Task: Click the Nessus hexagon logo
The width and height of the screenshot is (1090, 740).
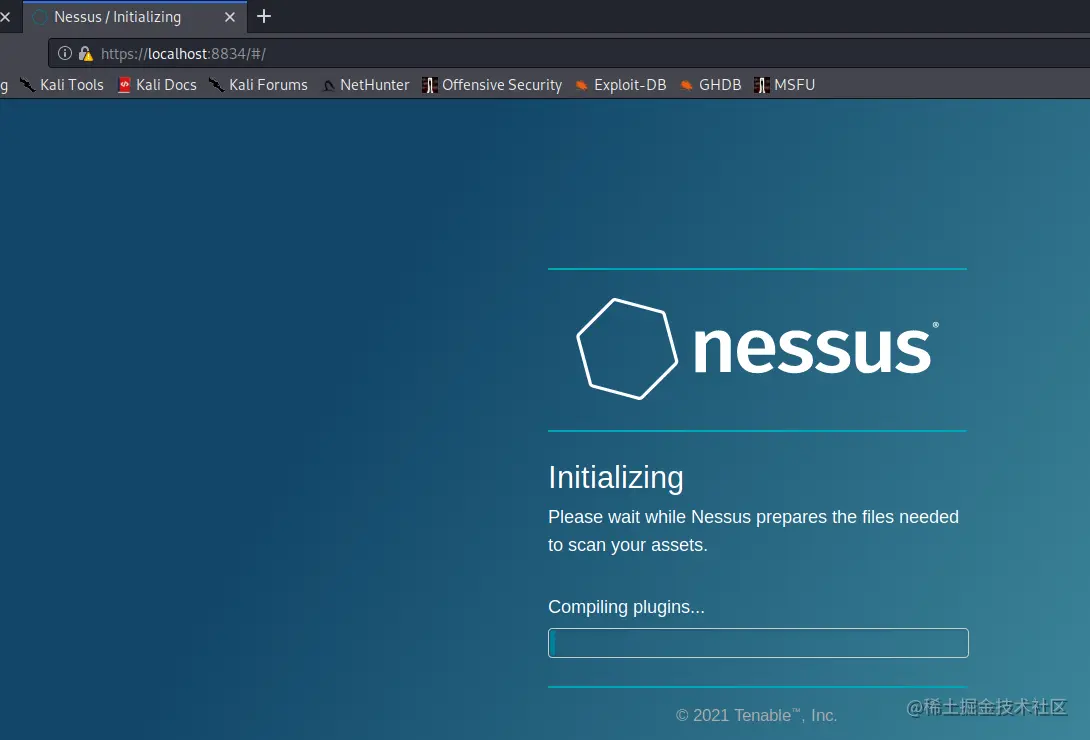Action: [627, 349]
